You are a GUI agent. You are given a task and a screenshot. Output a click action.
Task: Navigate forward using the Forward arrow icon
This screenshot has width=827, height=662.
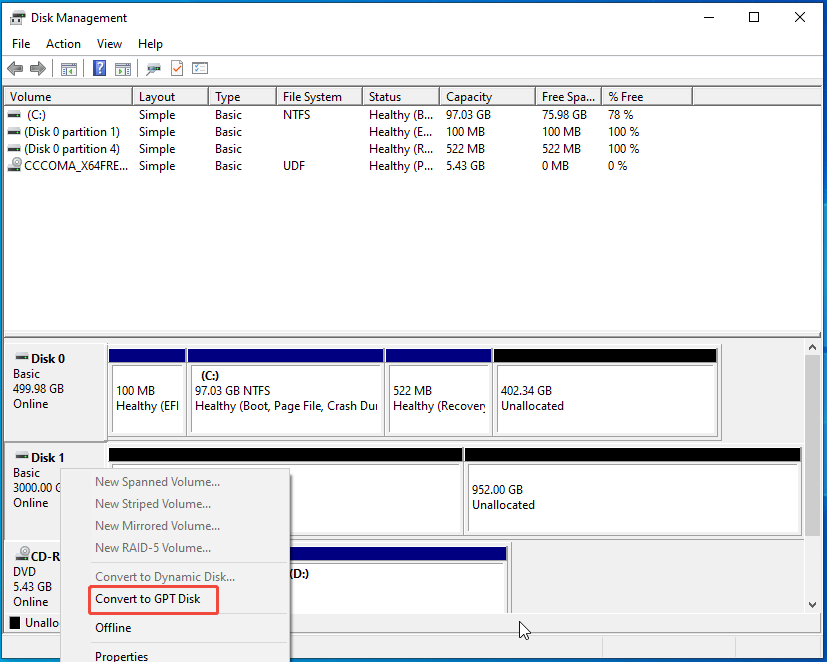coord(38,68)
